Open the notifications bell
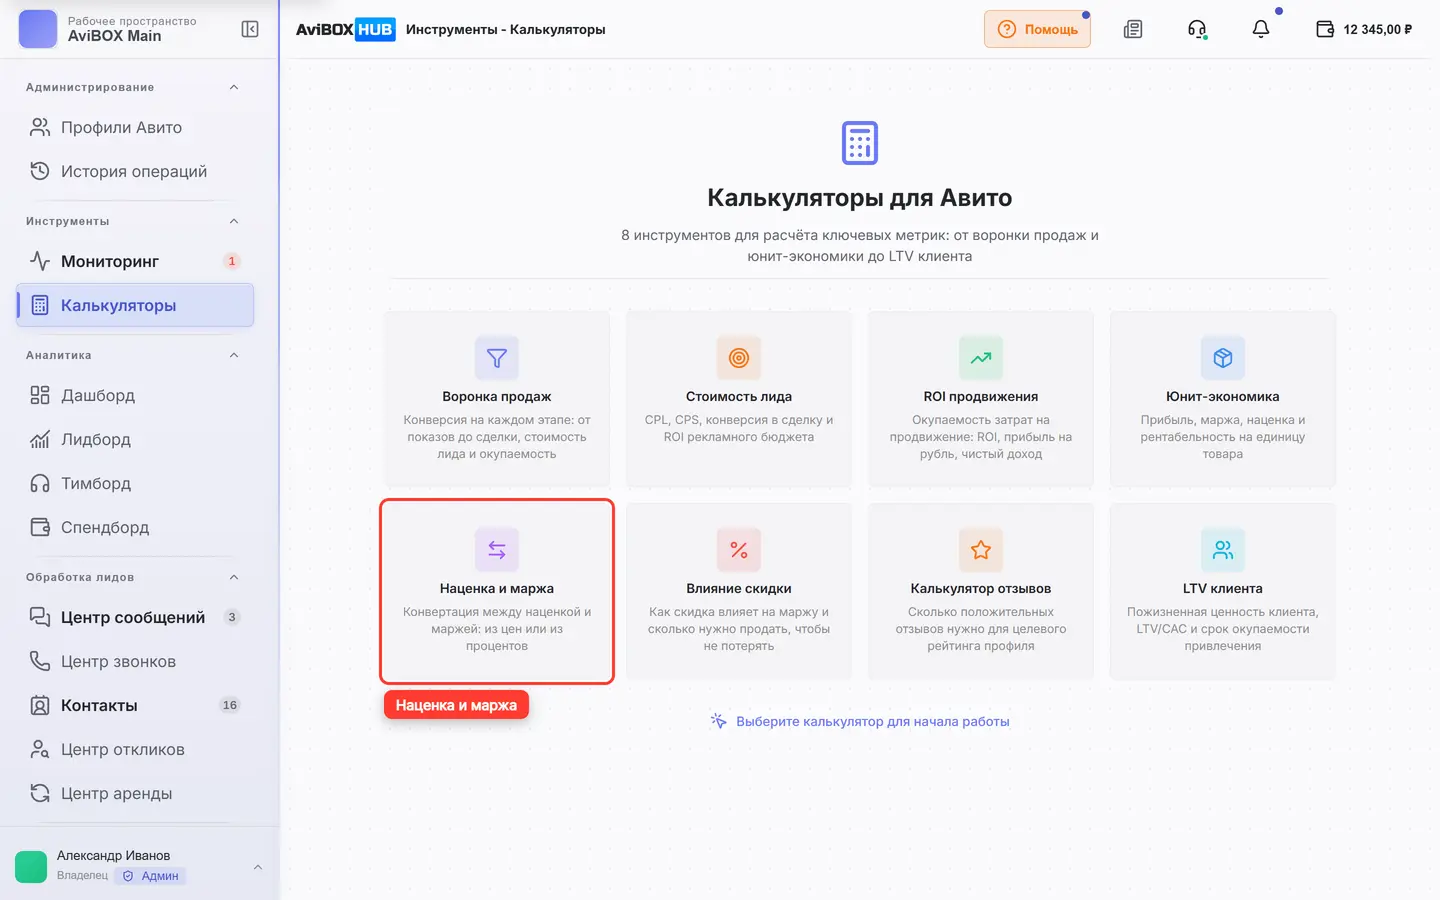This screenshot has height=900, width=1440. [1261, 29]
